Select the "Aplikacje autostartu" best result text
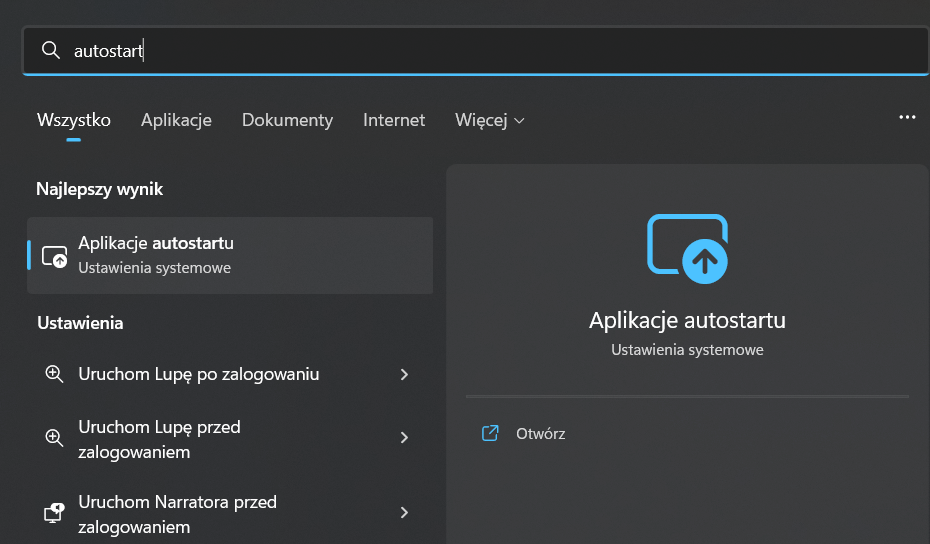Screen dimensions: 930x544 (156, 243)
